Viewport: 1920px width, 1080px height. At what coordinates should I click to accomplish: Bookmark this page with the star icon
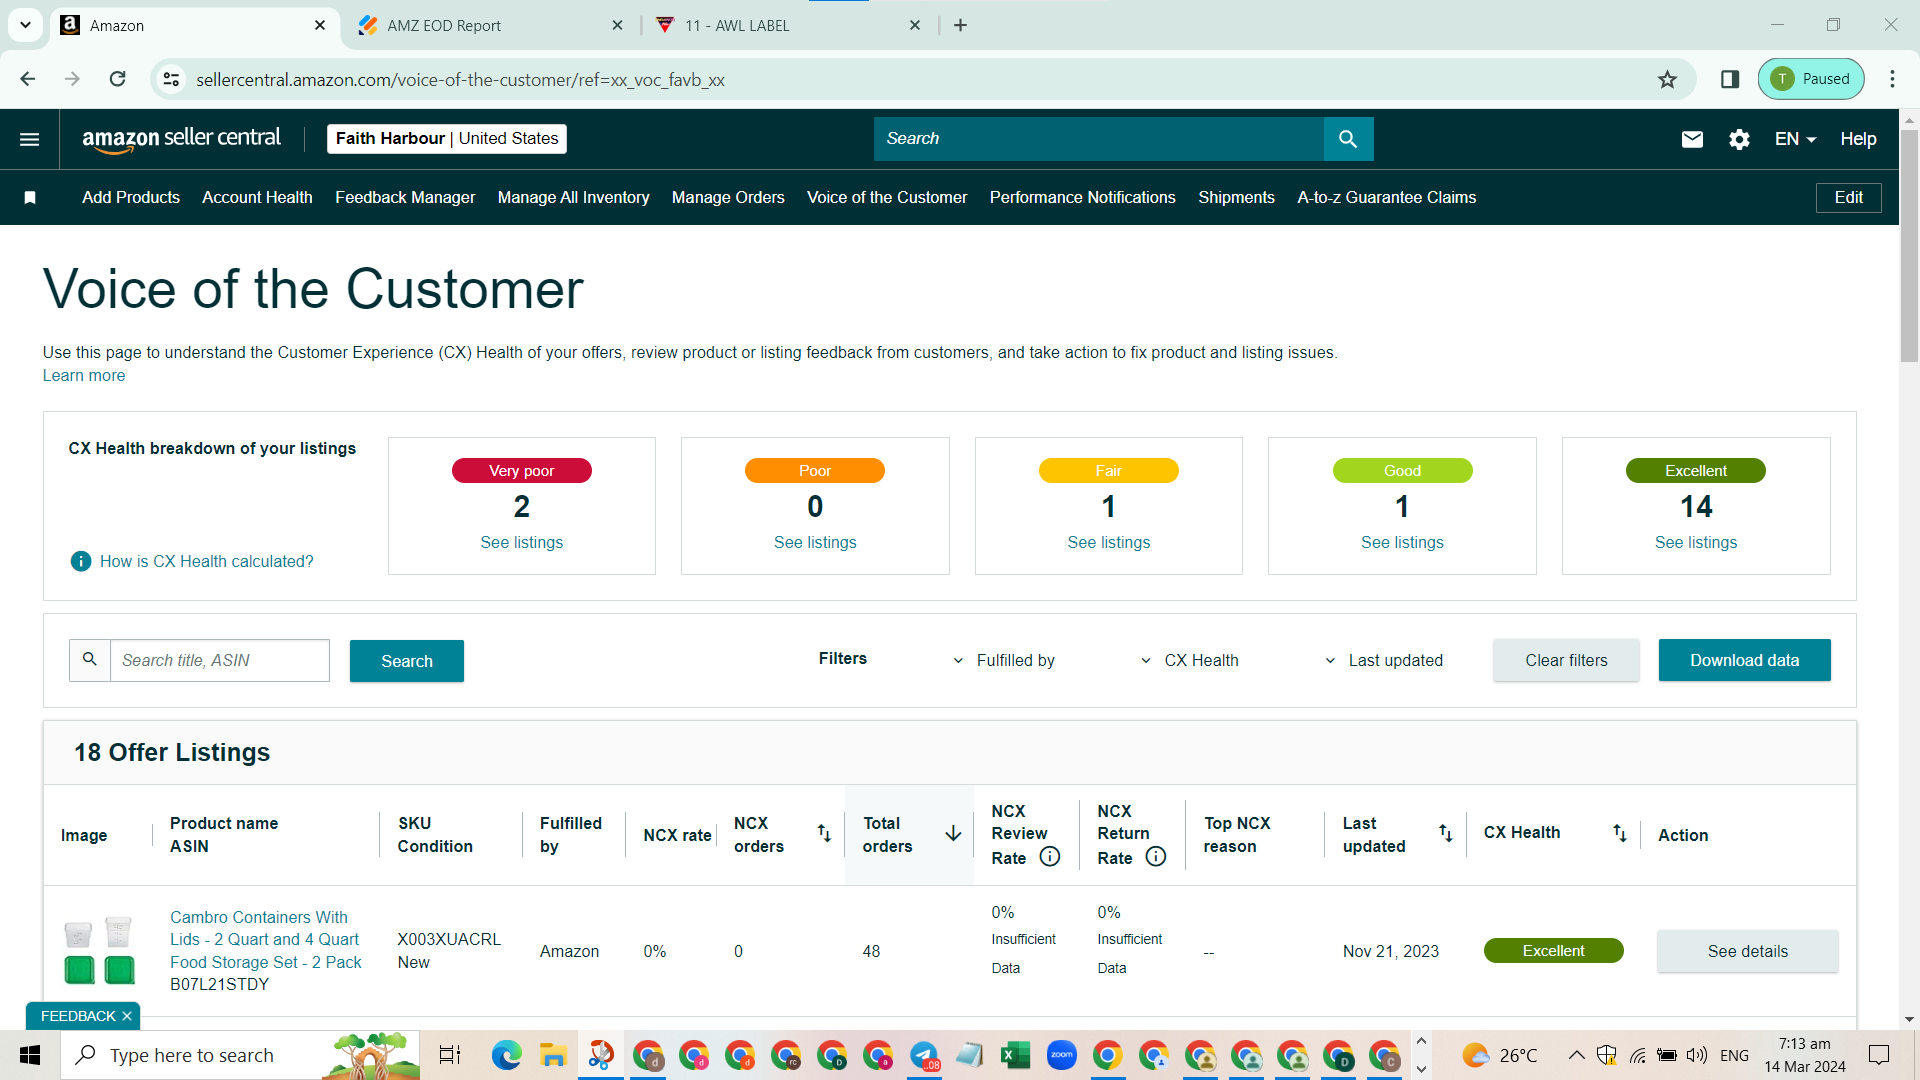tap(1667, 79)
